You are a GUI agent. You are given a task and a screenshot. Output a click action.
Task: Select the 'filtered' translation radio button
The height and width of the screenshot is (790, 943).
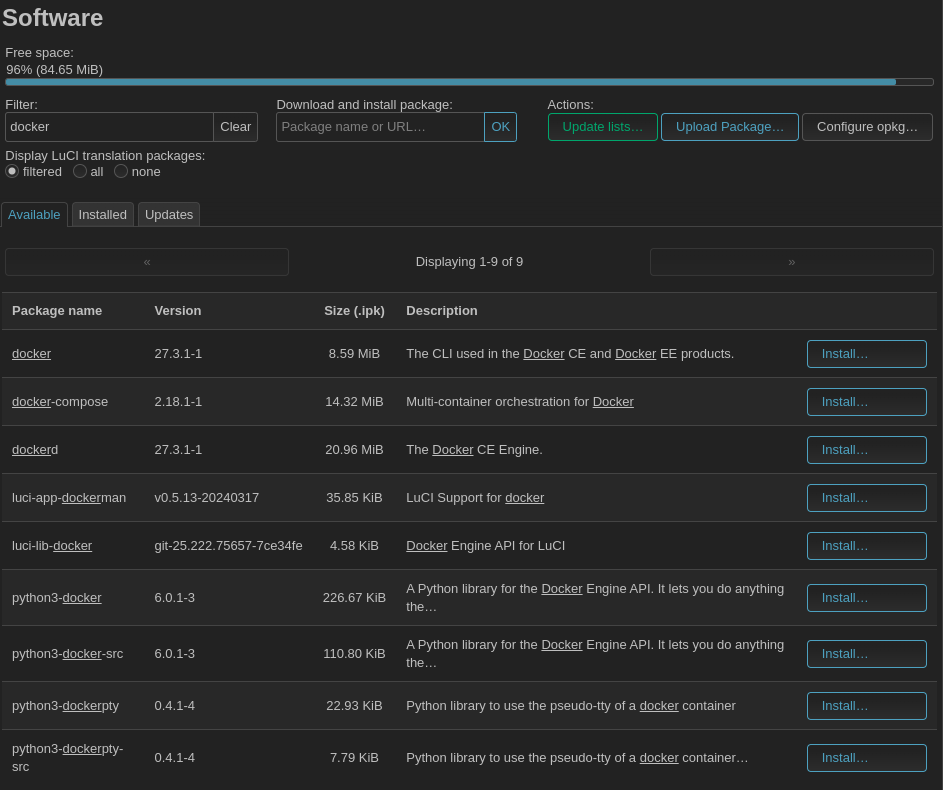tap(12, 171)
